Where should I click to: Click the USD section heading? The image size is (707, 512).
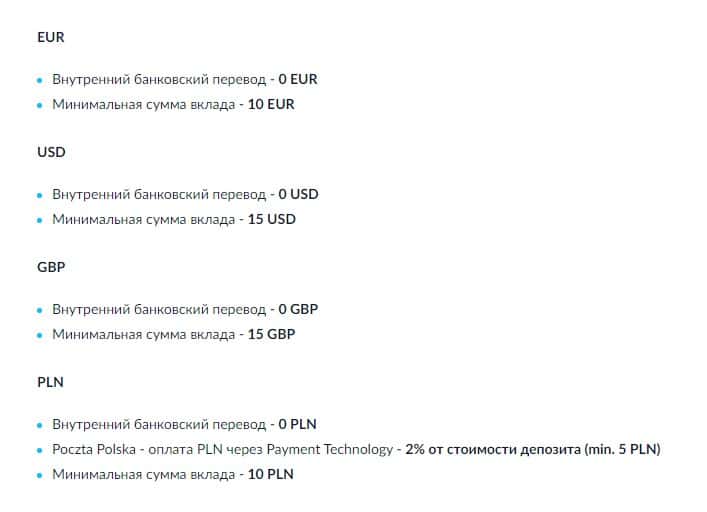click(x=50, y=152)
